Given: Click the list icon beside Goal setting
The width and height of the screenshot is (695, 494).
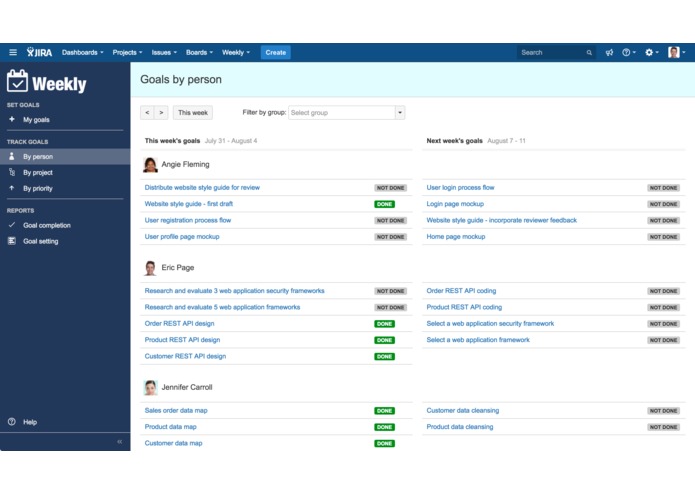Looking at the screenshot, I should (x=12, y=241).
